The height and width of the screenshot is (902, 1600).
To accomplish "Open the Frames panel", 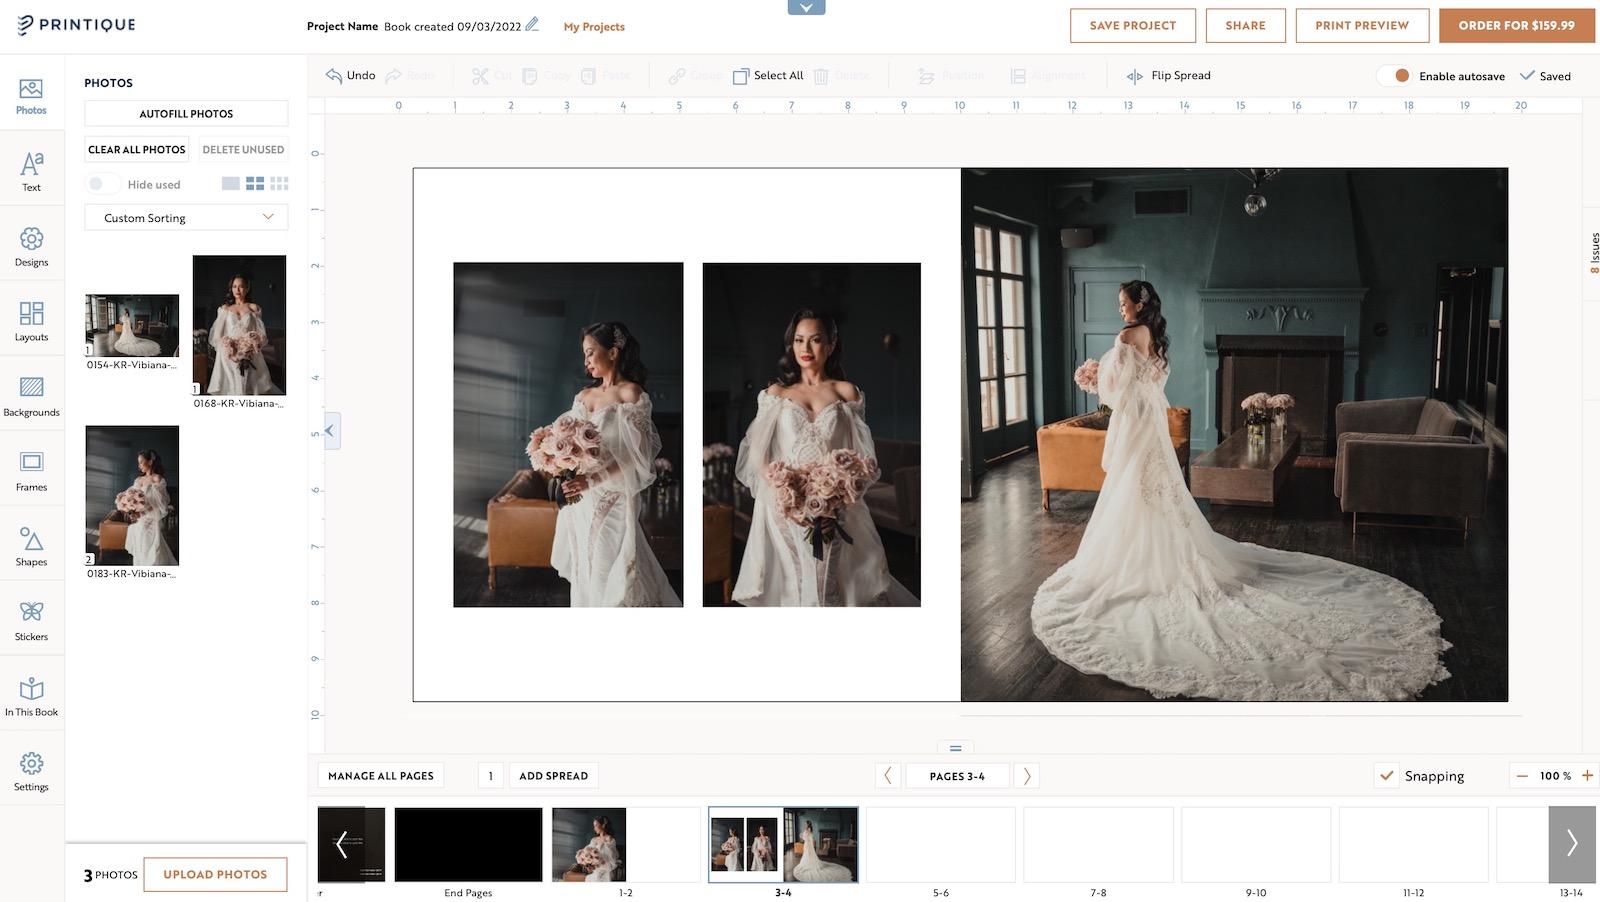I will 31,469.
